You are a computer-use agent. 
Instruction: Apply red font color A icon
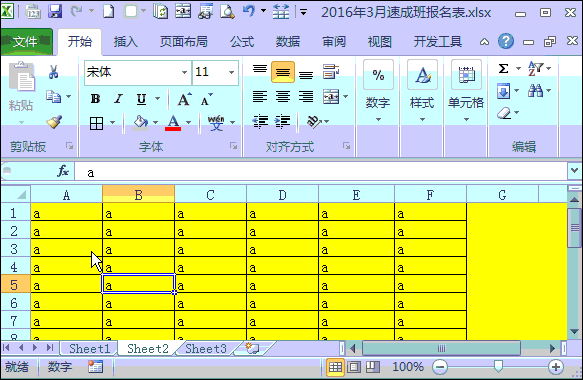(173, 122)
